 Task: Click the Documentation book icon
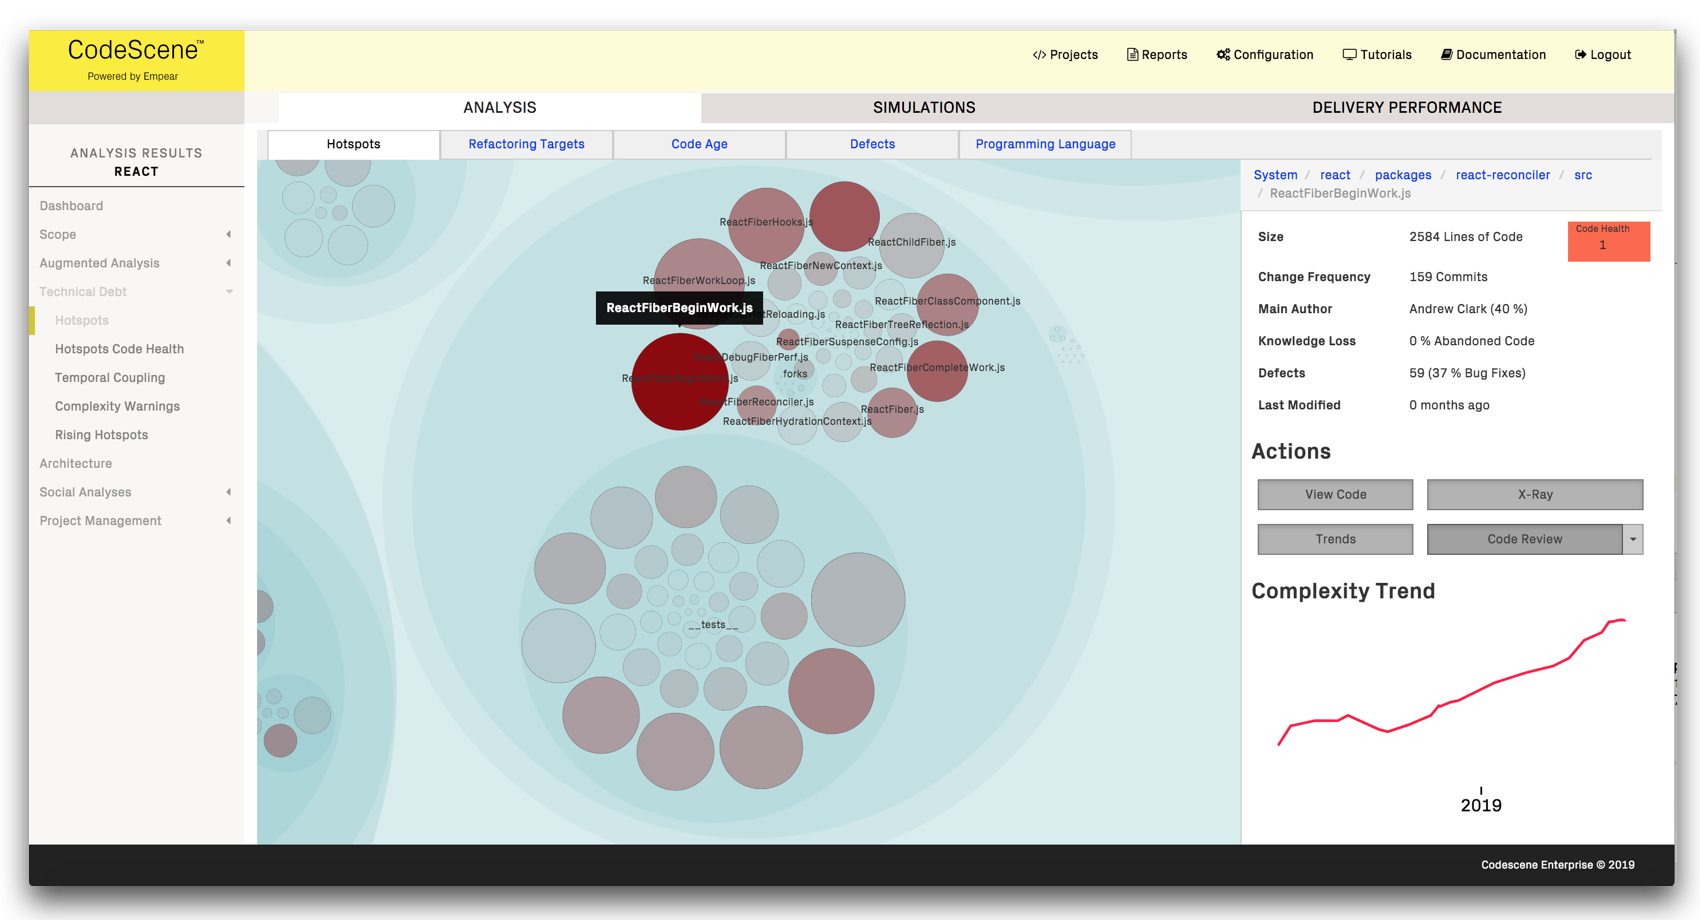(x=1446, y=55)
